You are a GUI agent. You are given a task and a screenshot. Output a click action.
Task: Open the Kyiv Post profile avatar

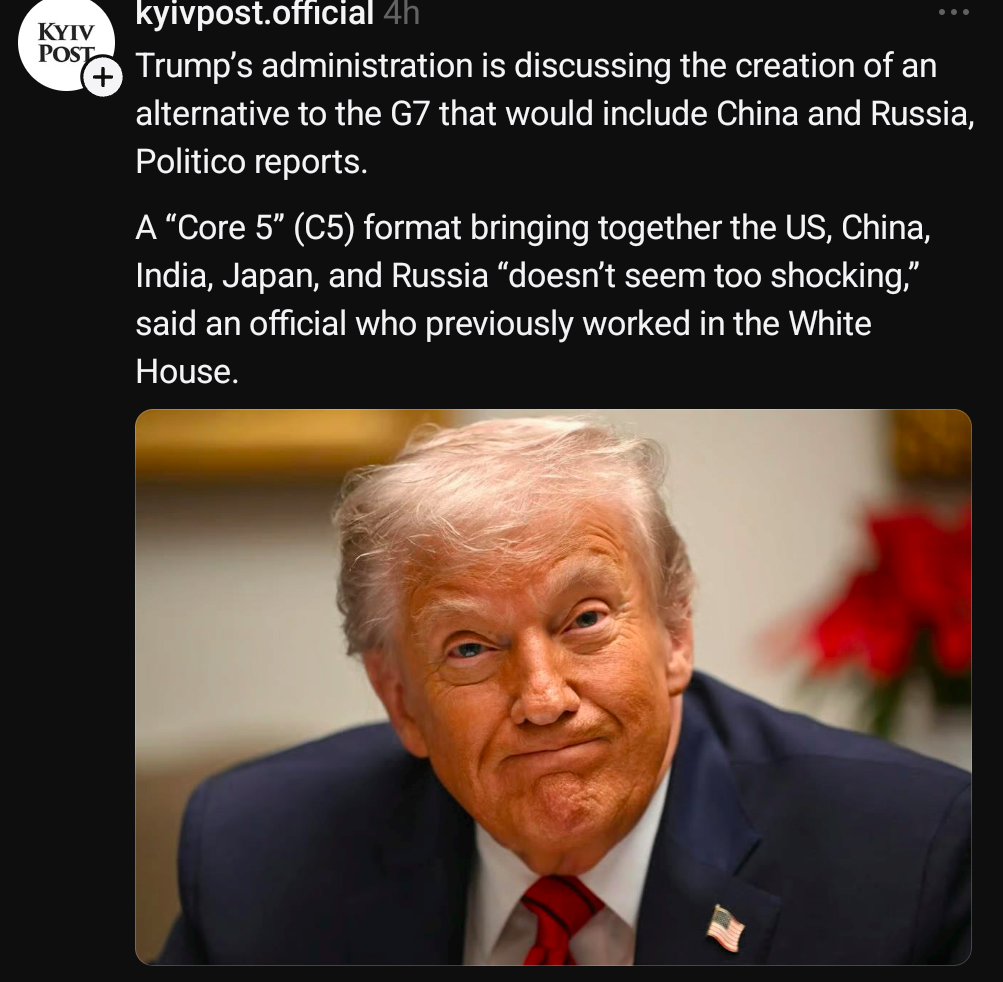66,43
